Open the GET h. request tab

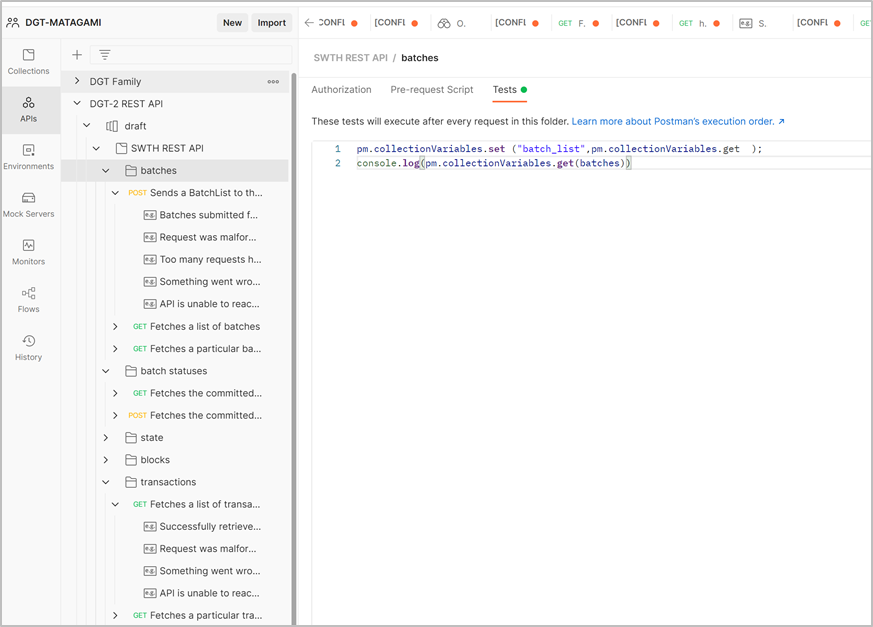699,23
